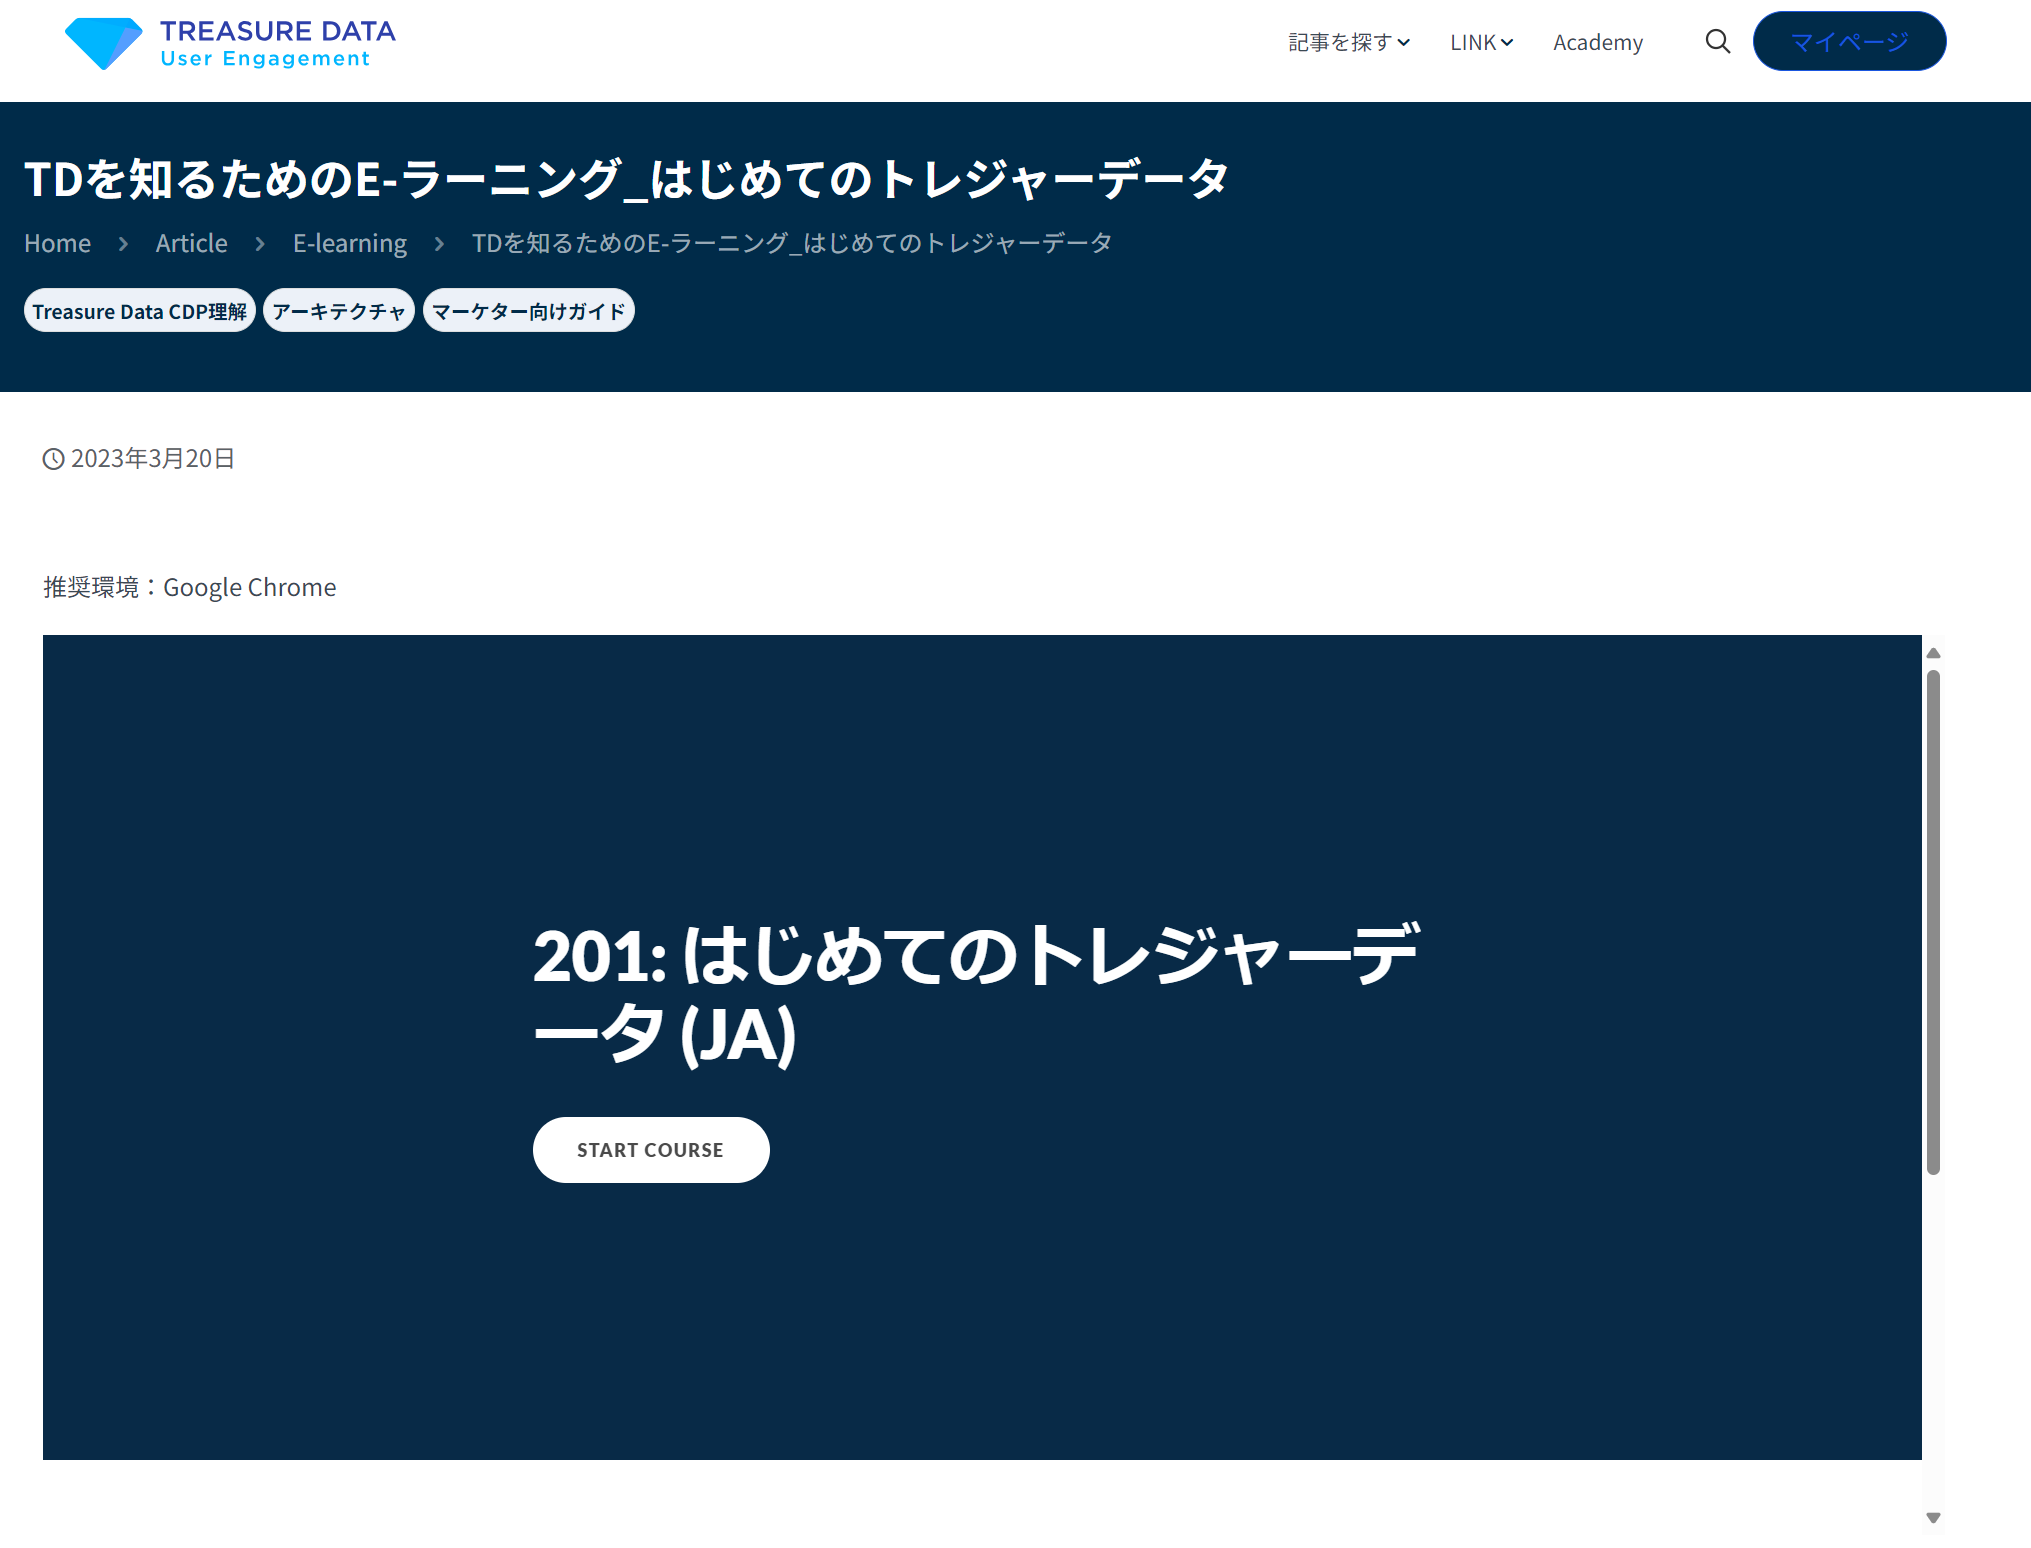Navigate to Home via the breadcrumb link
This screenshot has height=1548, width=2031.
[57, 243]
